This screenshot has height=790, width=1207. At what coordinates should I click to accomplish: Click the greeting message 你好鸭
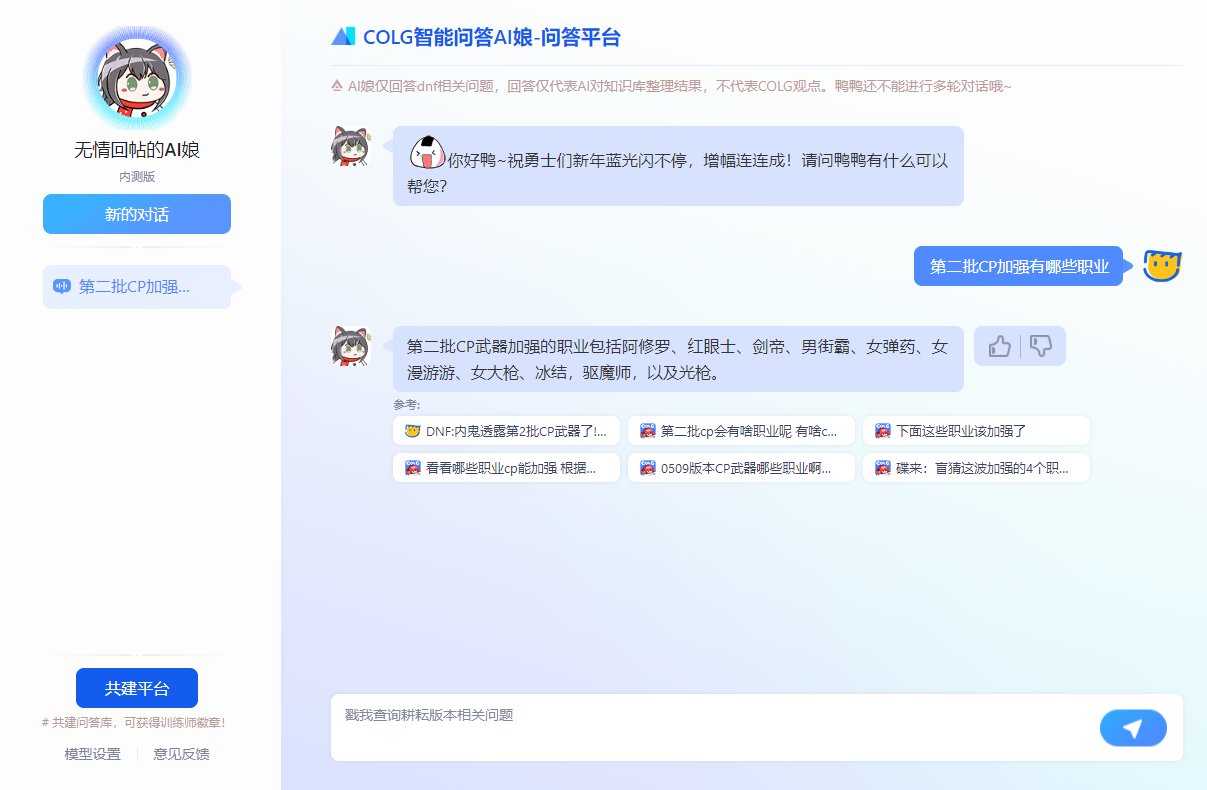tap(678, 166)
